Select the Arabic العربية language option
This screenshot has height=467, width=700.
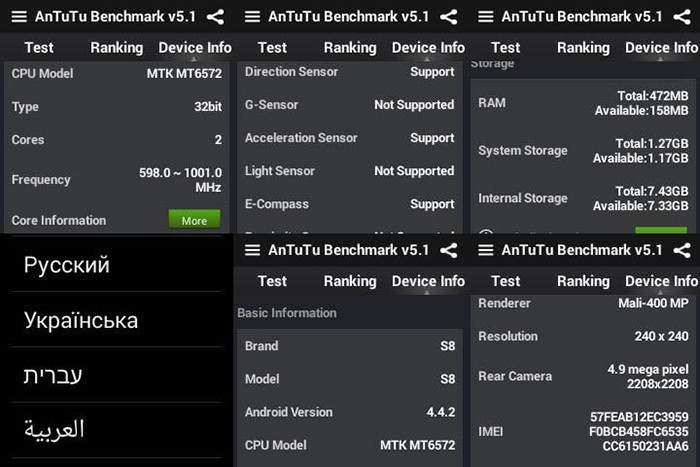tap(55, 430)
